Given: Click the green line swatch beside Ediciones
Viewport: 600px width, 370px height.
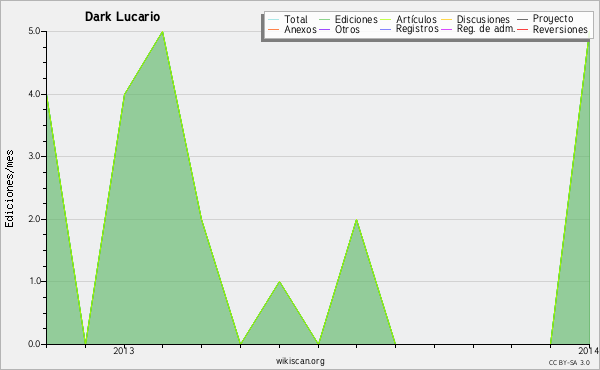Looking at the screenshot, I should tap(324, 20).
